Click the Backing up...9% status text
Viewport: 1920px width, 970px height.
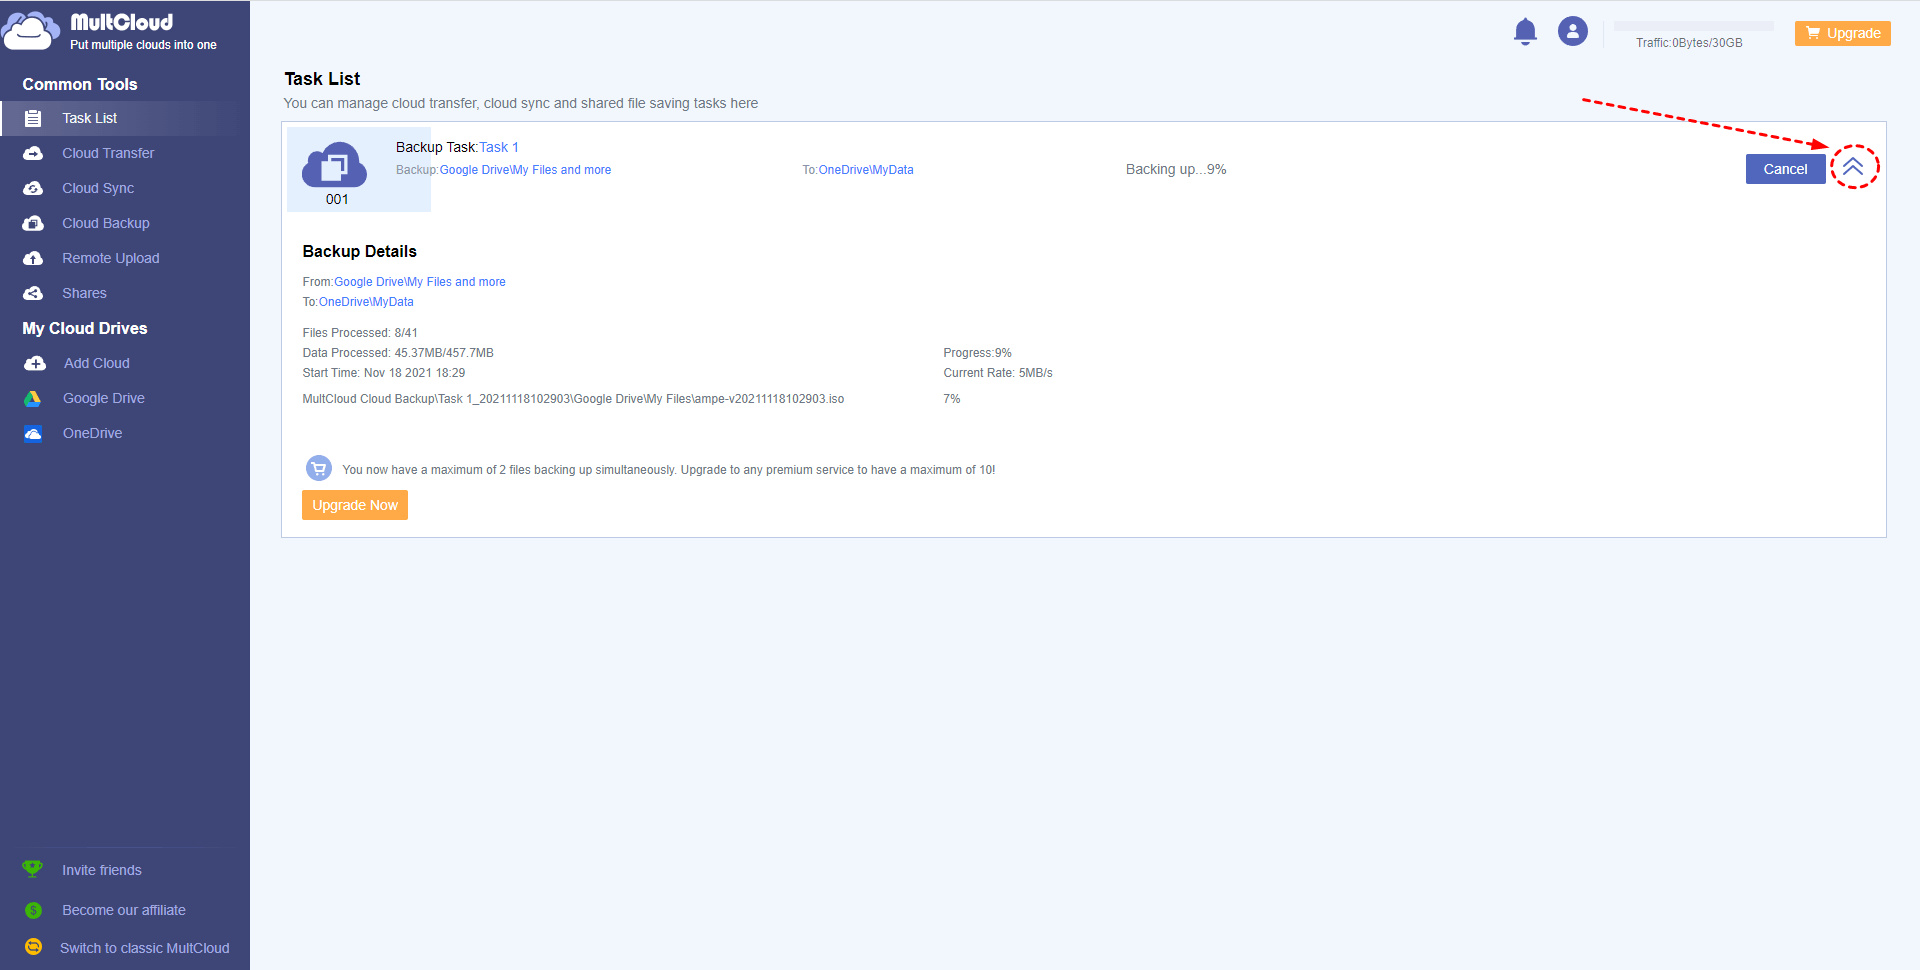(1176, 169)
